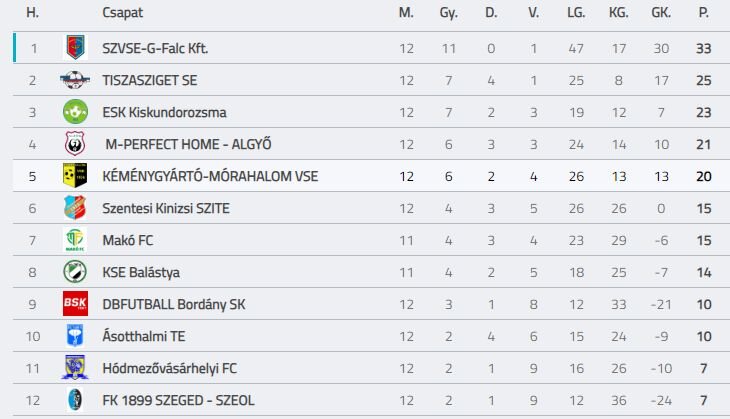Click the M-PERFECT HOME - ALGYŐ emblem
This screenshot has height=419, width=730.
(75, 144)
